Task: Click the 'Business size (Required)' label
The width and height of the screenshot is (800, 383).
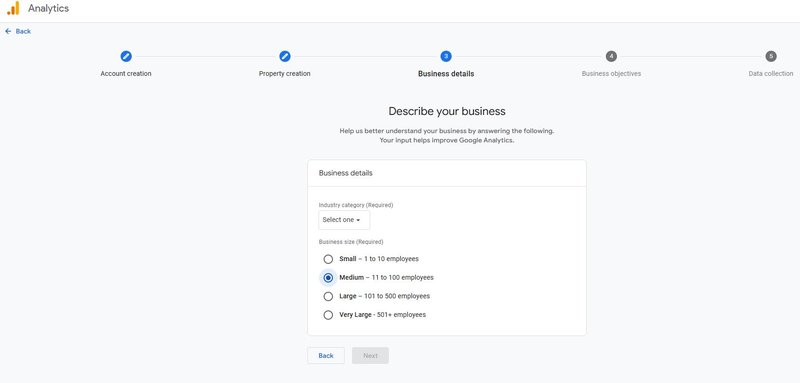Action: (x=351, y=242)
